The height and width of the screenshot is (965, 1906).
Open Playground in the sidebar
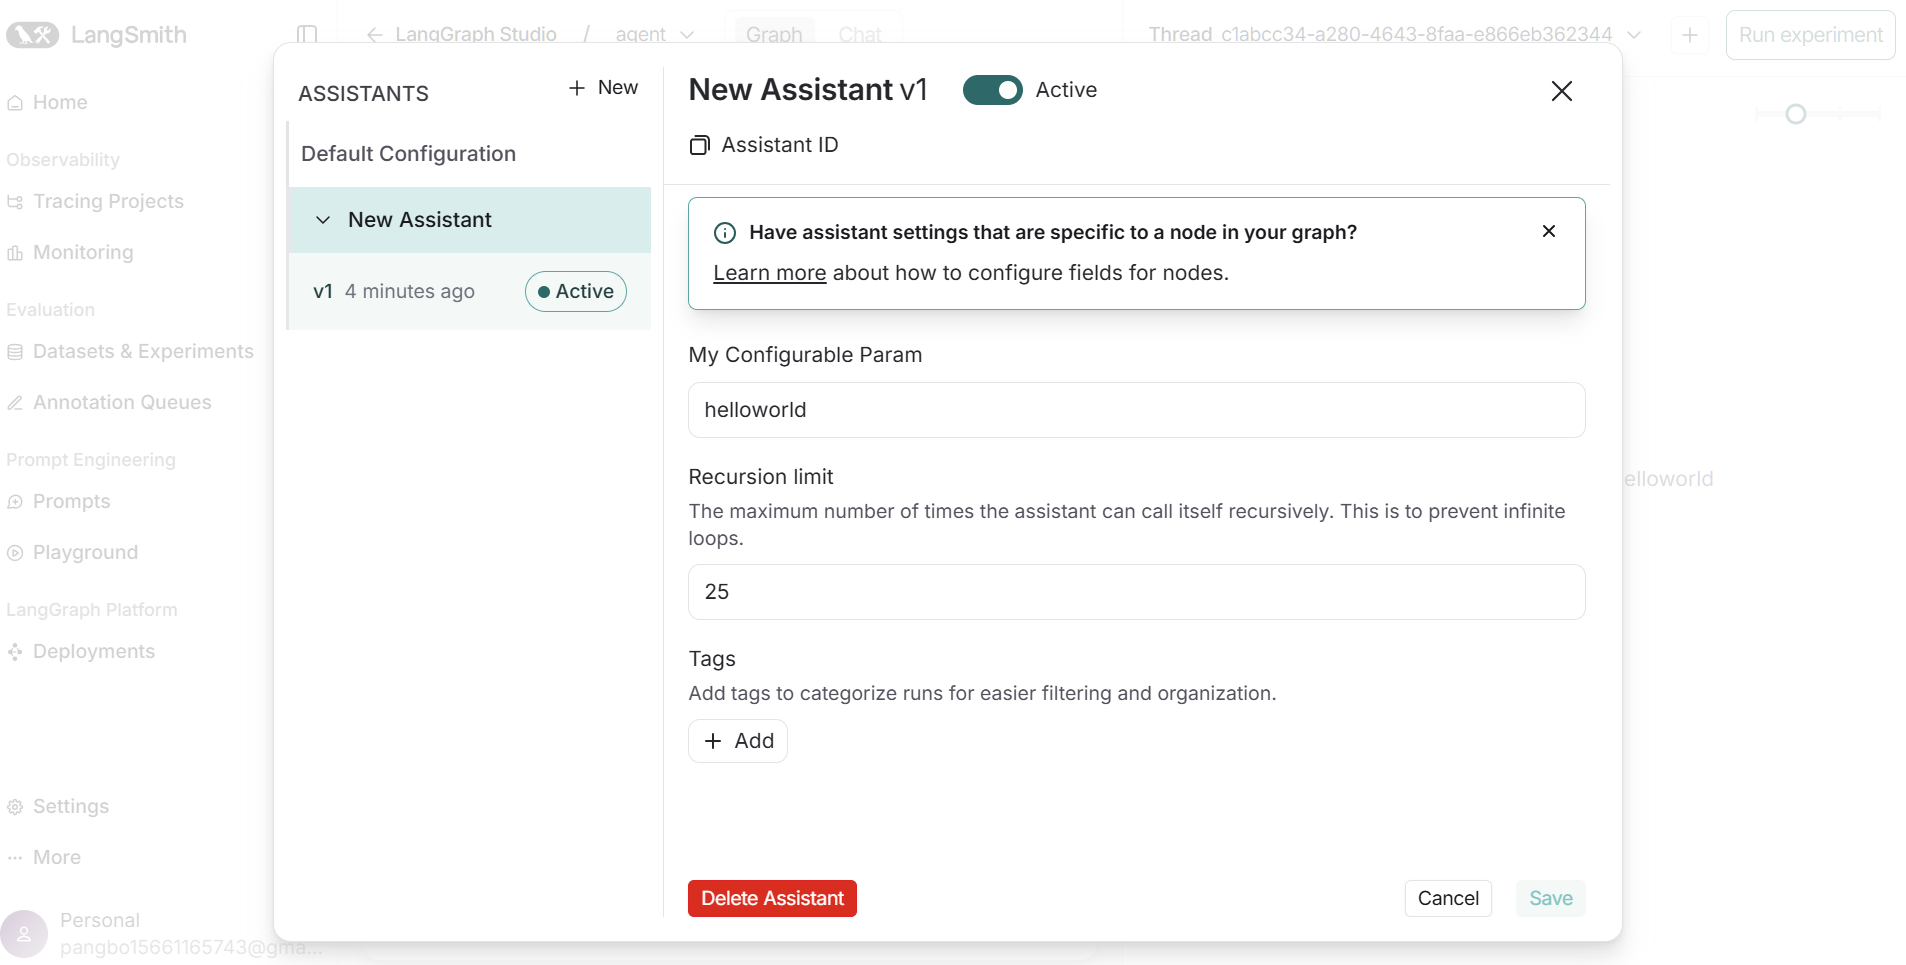(85, 552)
